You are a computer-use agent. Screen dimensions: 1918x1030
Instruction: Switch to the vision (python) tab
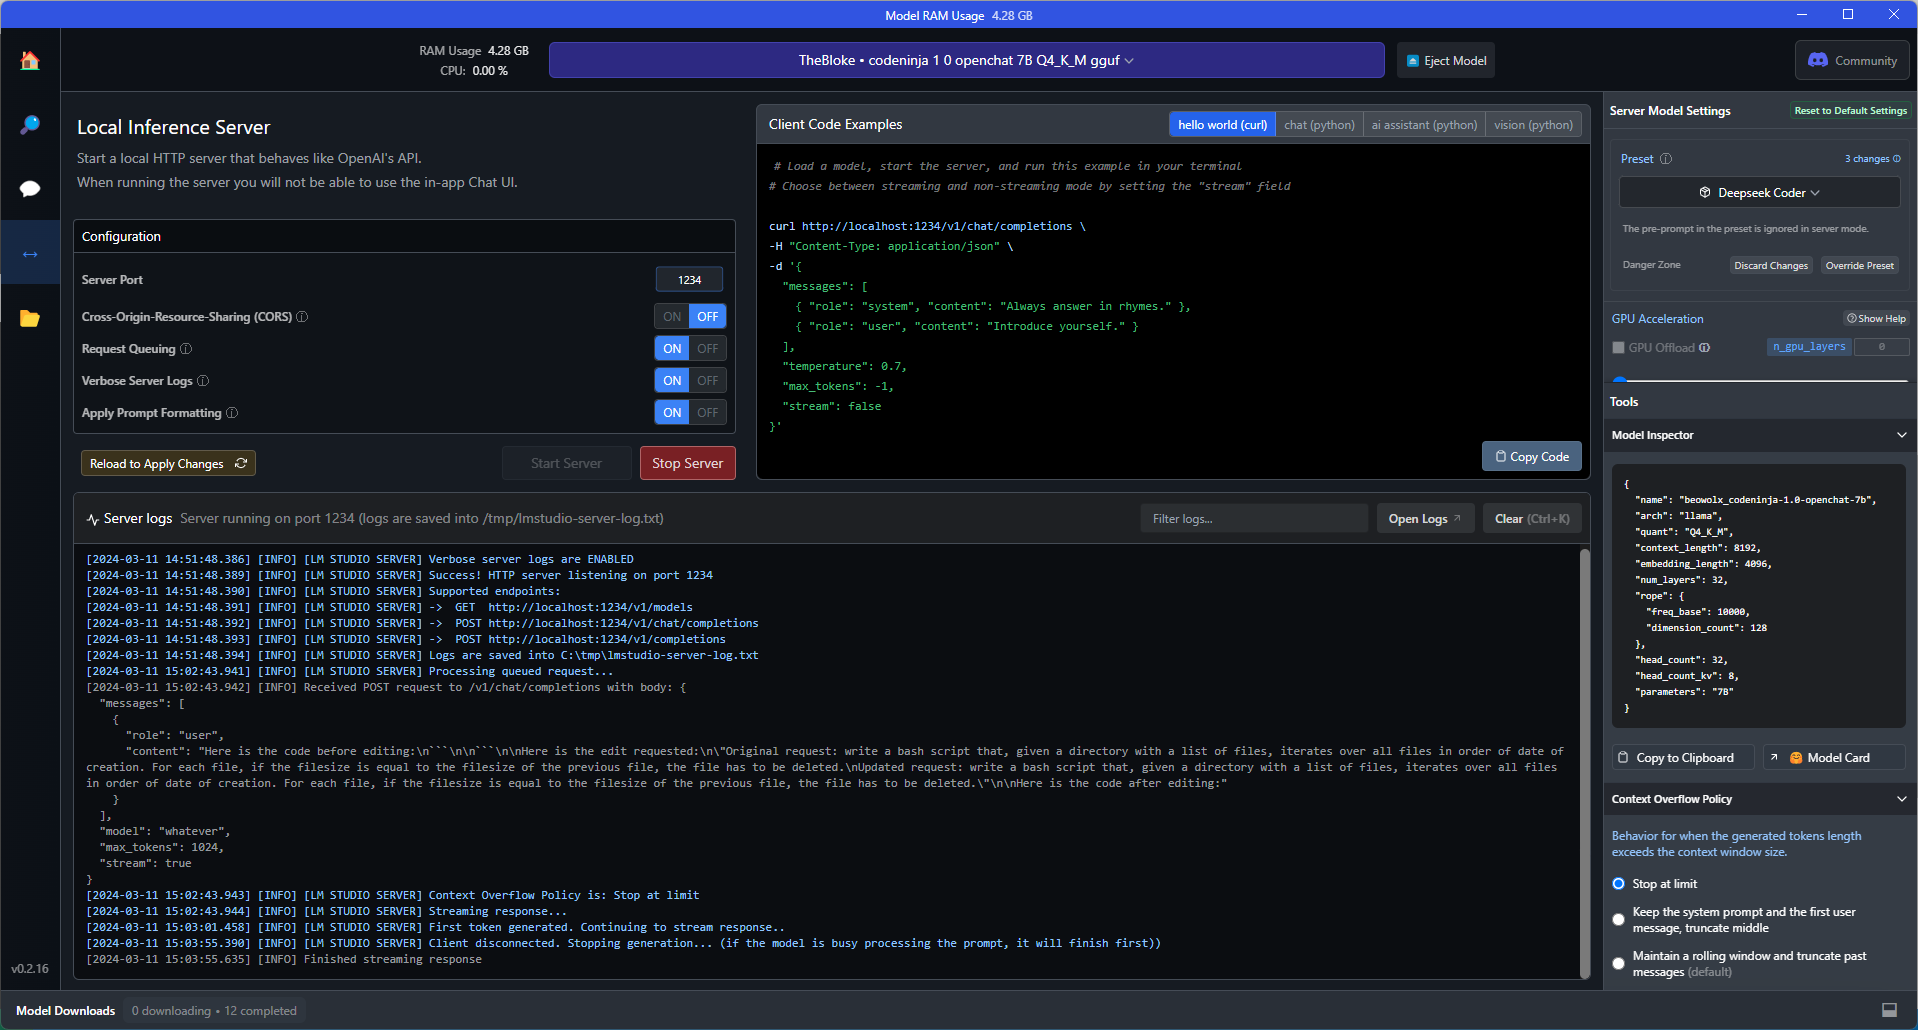[x=1533, y=125]
